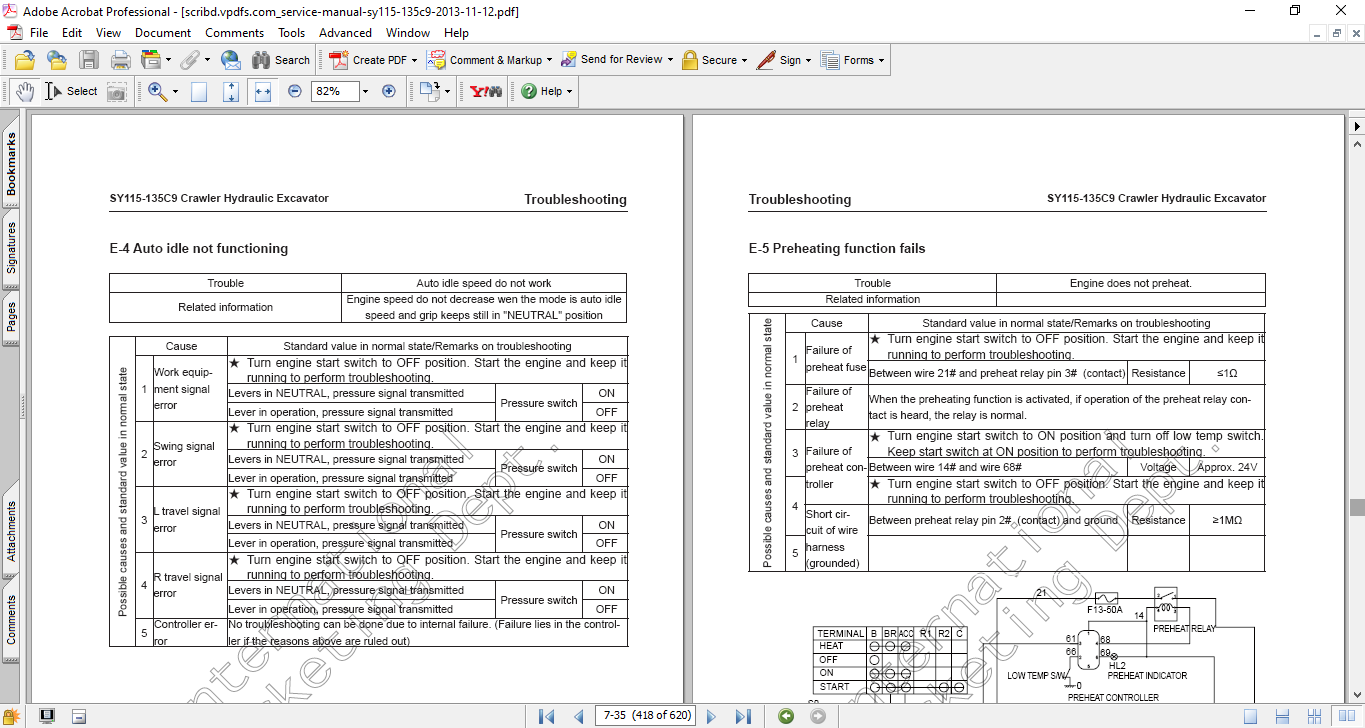Open the Bookmarks side tab
1365x728 pixels.
11,165
